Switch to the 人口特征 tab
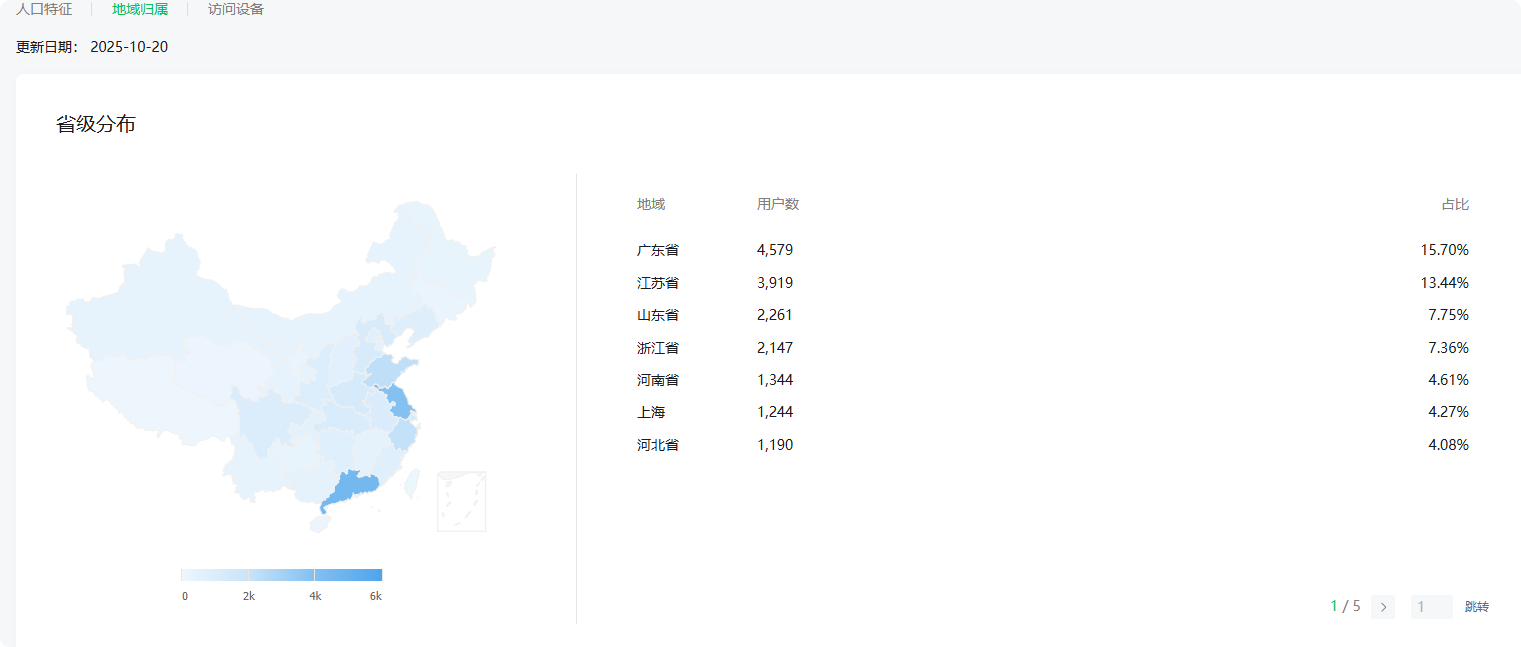This screenshot has width=1521, height=647. (x=44, y=9)
